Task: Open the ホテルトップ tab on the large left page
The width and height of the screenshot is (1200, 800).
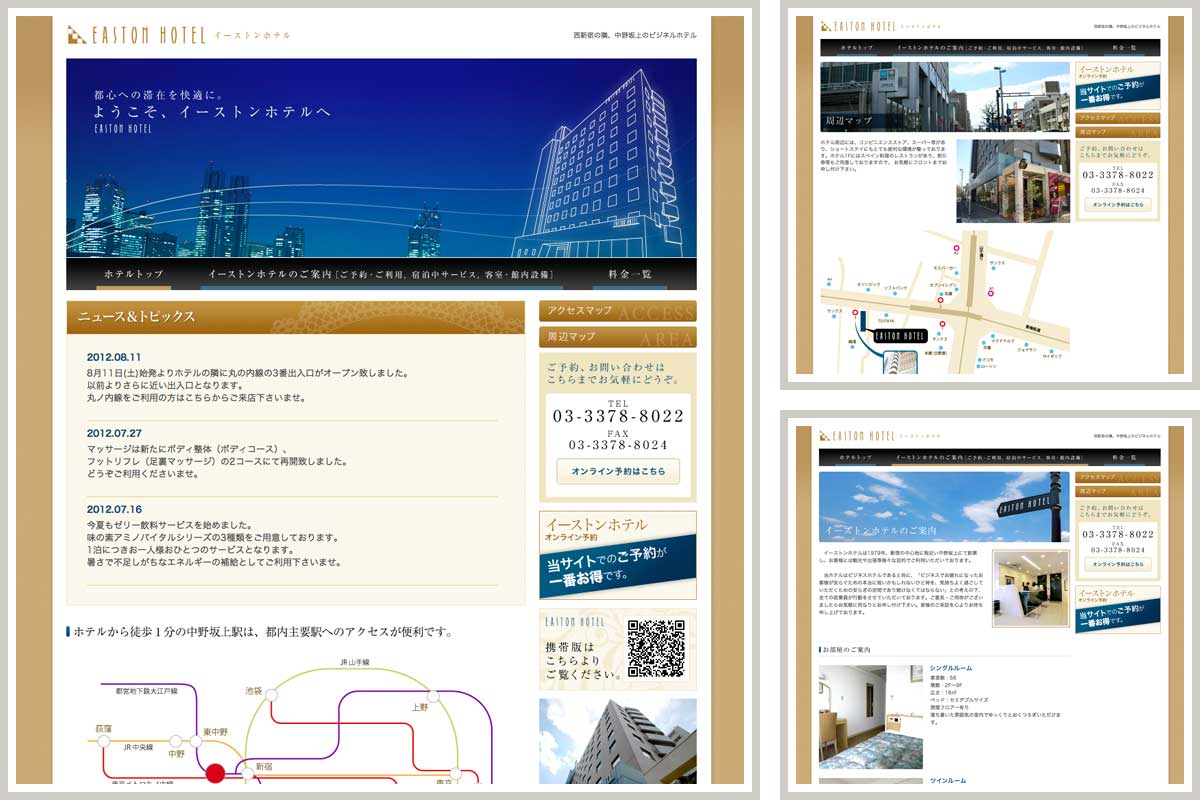Action: point(133,274)
